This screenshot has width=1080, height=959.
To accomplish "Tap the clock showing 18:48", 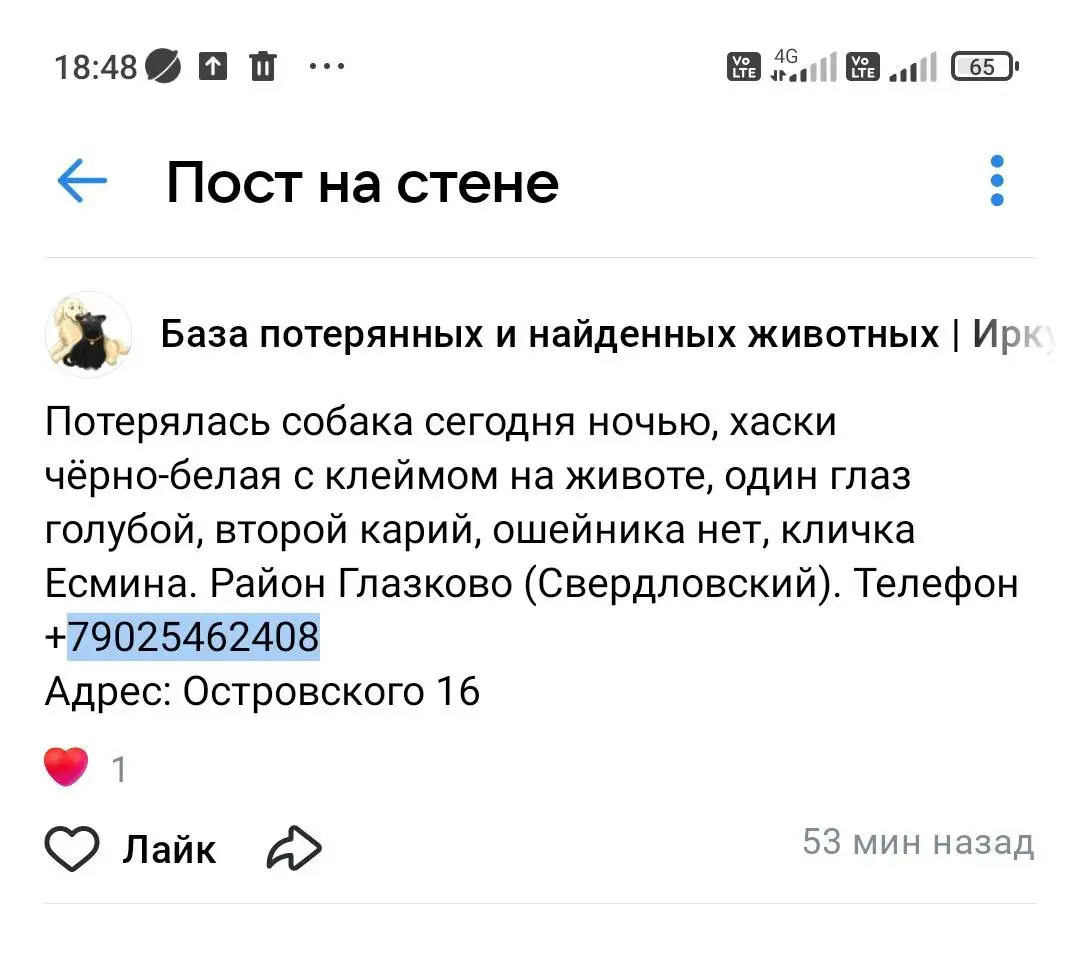I will [96, 66].
